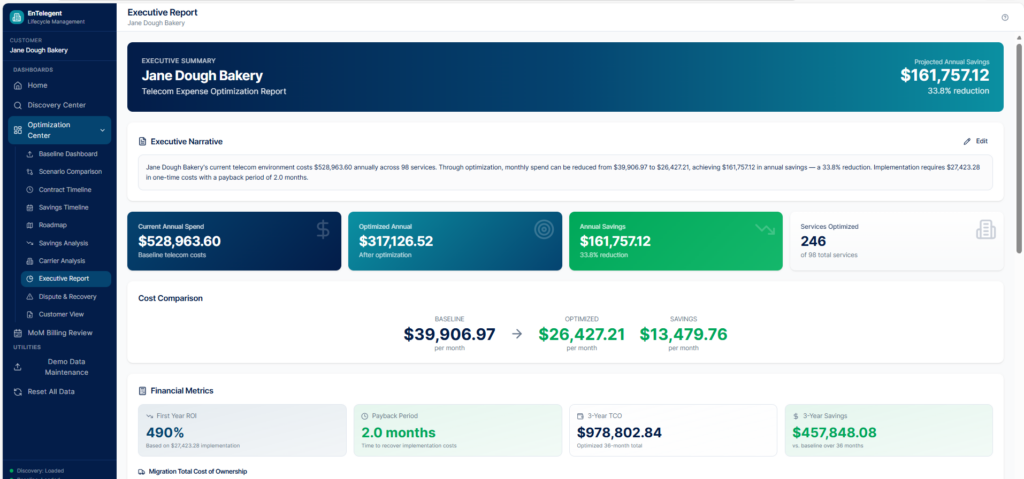
Task: Edit the Executive Narrative
Action: 975,141
